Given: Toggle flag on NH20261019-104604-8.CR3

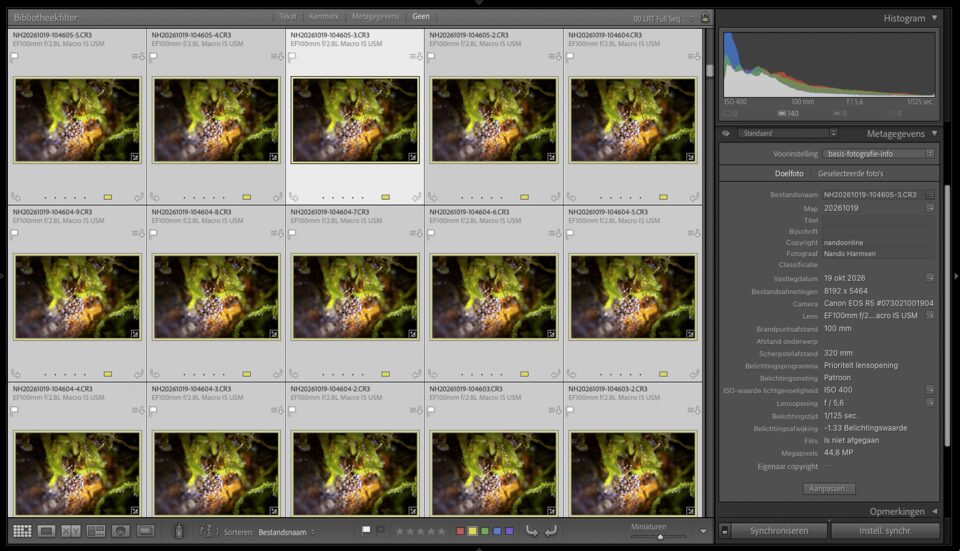Looking at the screenshot, I should point(153,233).
